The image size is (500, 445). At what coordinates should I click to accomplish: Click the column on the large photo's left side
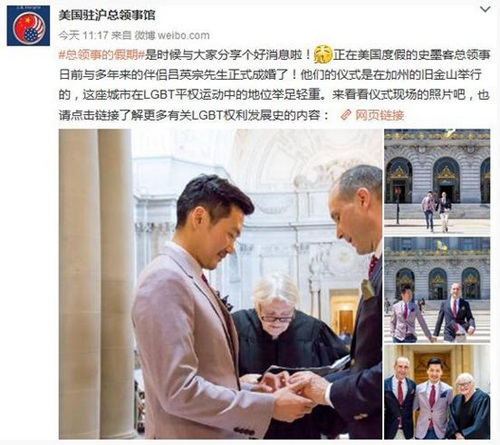tap(97, 284)
